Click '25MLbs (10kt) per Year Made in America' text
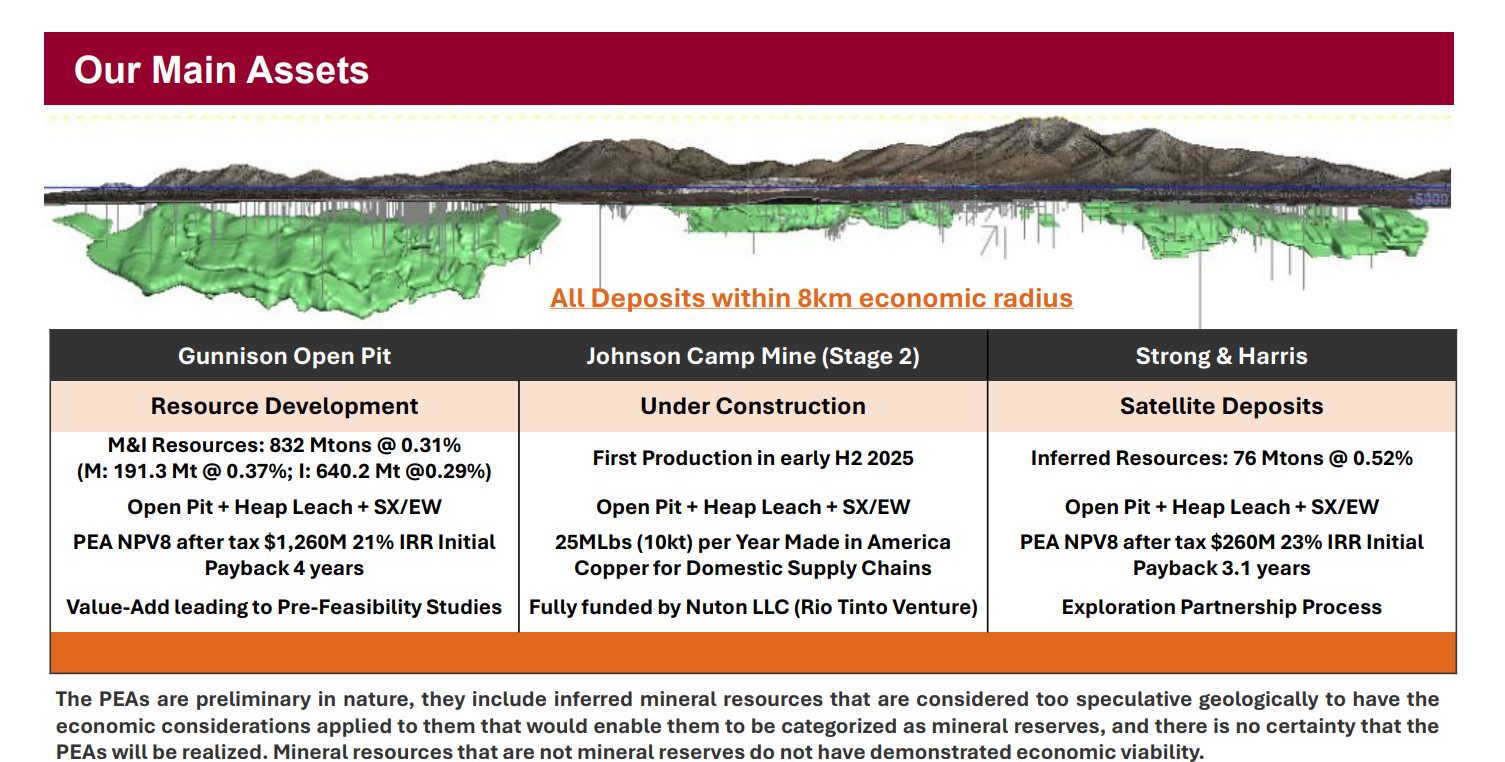This screenshot has height=762, width=1505. point(752,542)
